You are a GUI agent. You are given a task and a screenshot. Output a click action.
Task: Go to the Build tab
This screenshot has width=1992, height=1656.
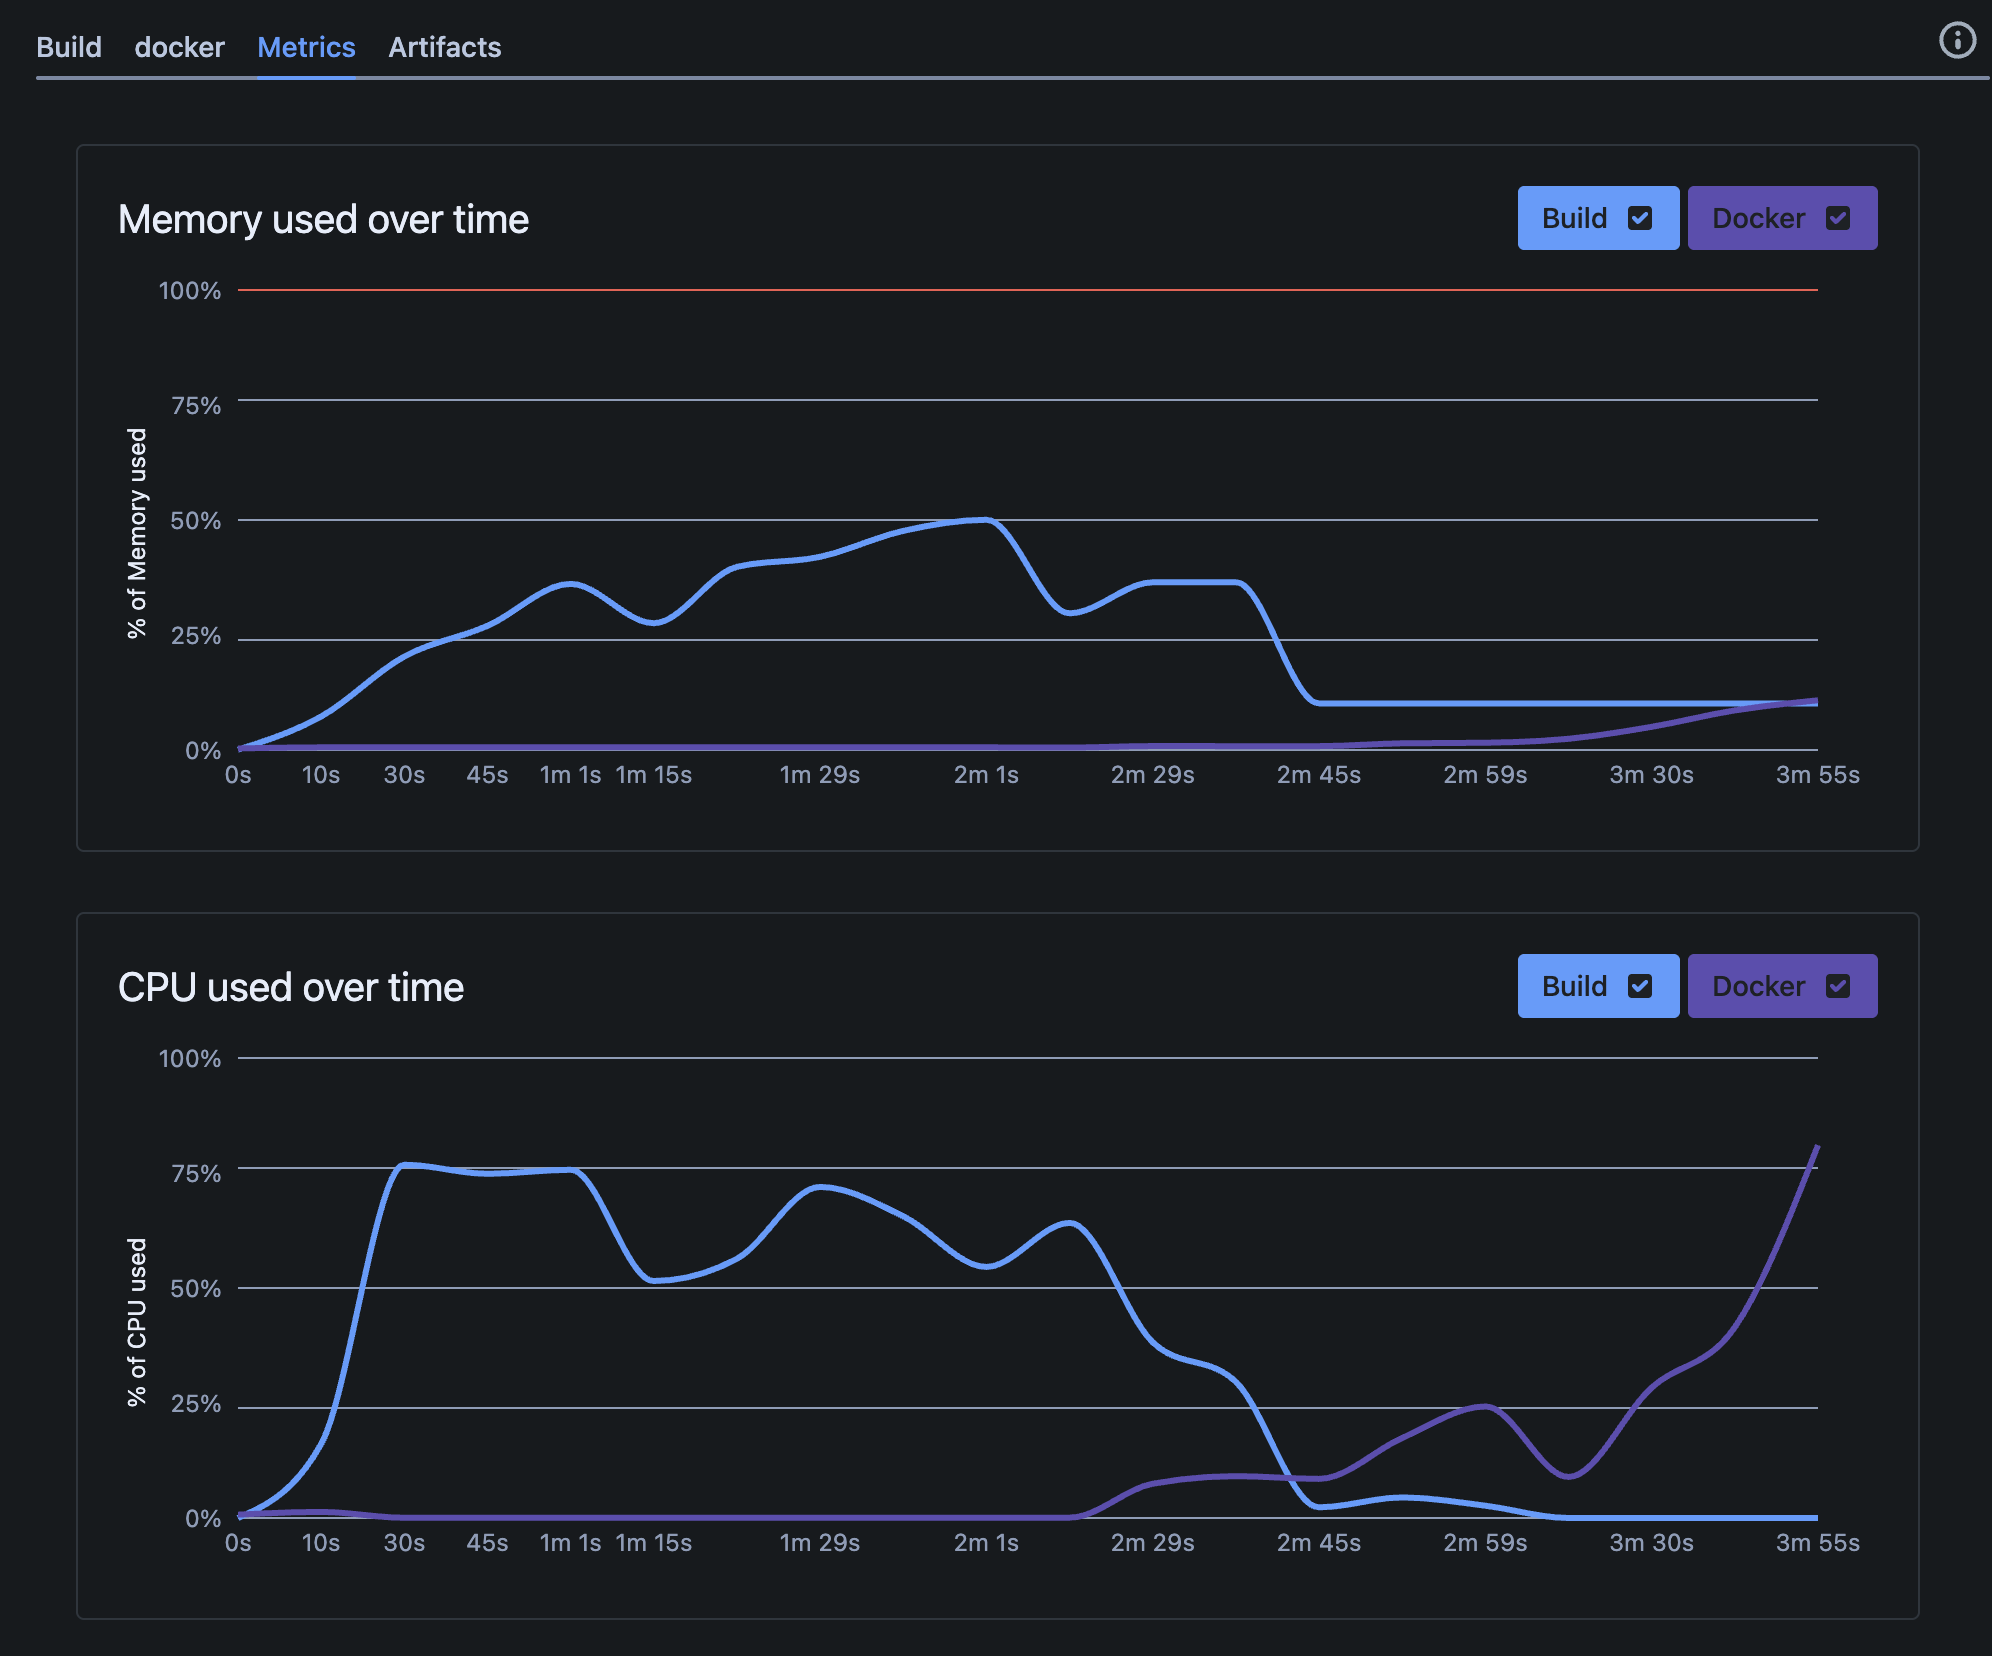(x=69, y=47)
